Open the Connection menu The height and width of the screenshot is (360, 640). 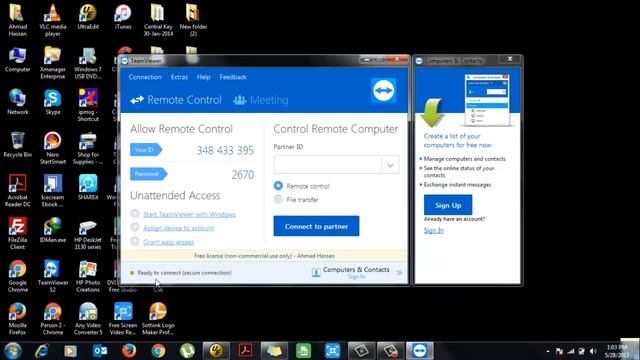[145, 77]
